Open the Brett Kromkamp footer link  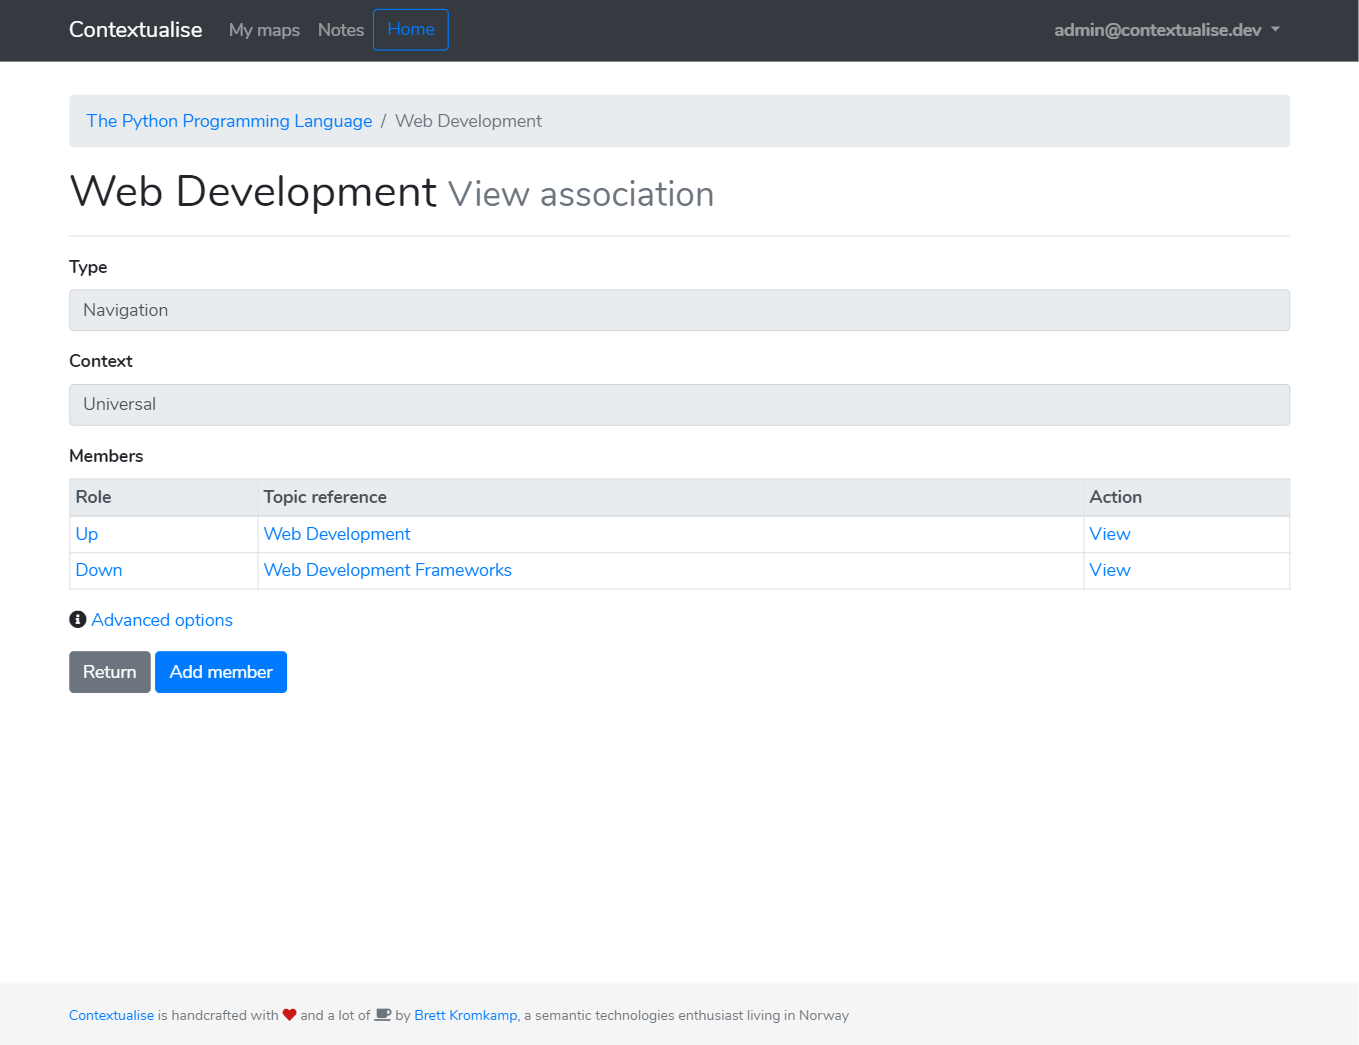pyautogui.click(x=466, y=1015)
